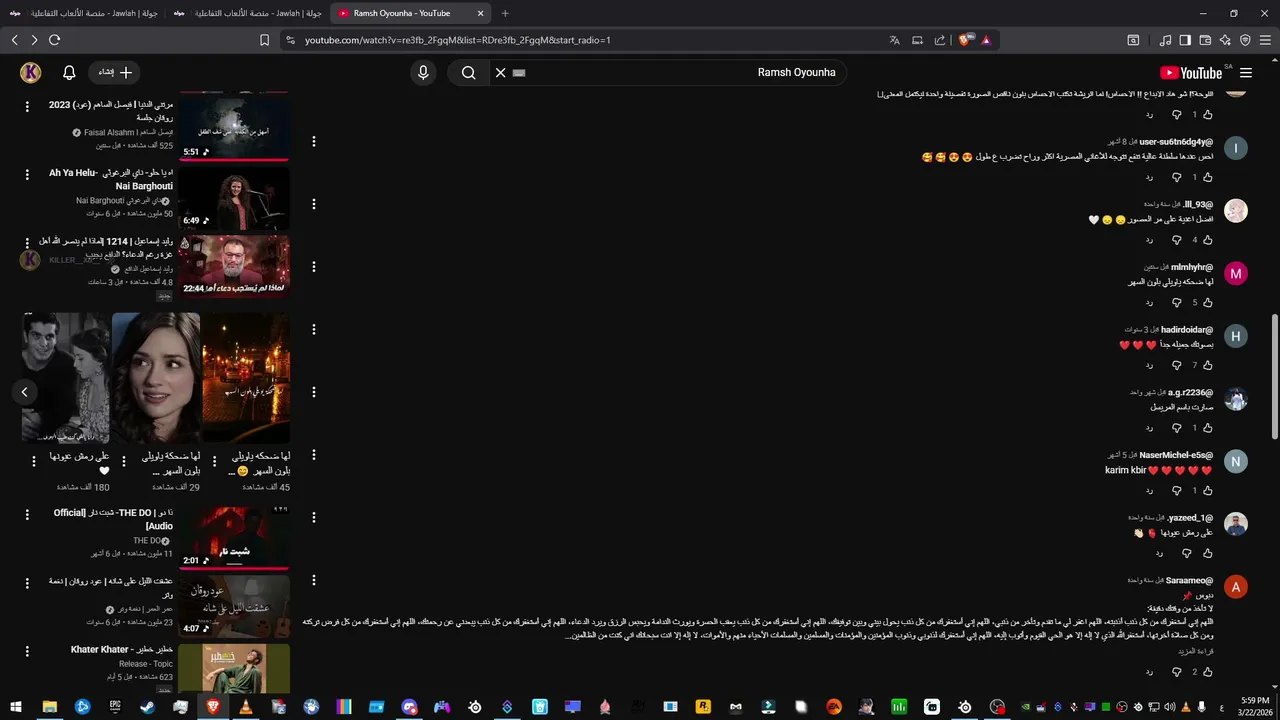Open the taskbar clock showing 5:59 PM
The height and width of the screenshot is (720, 1280).
(1255, 706)
